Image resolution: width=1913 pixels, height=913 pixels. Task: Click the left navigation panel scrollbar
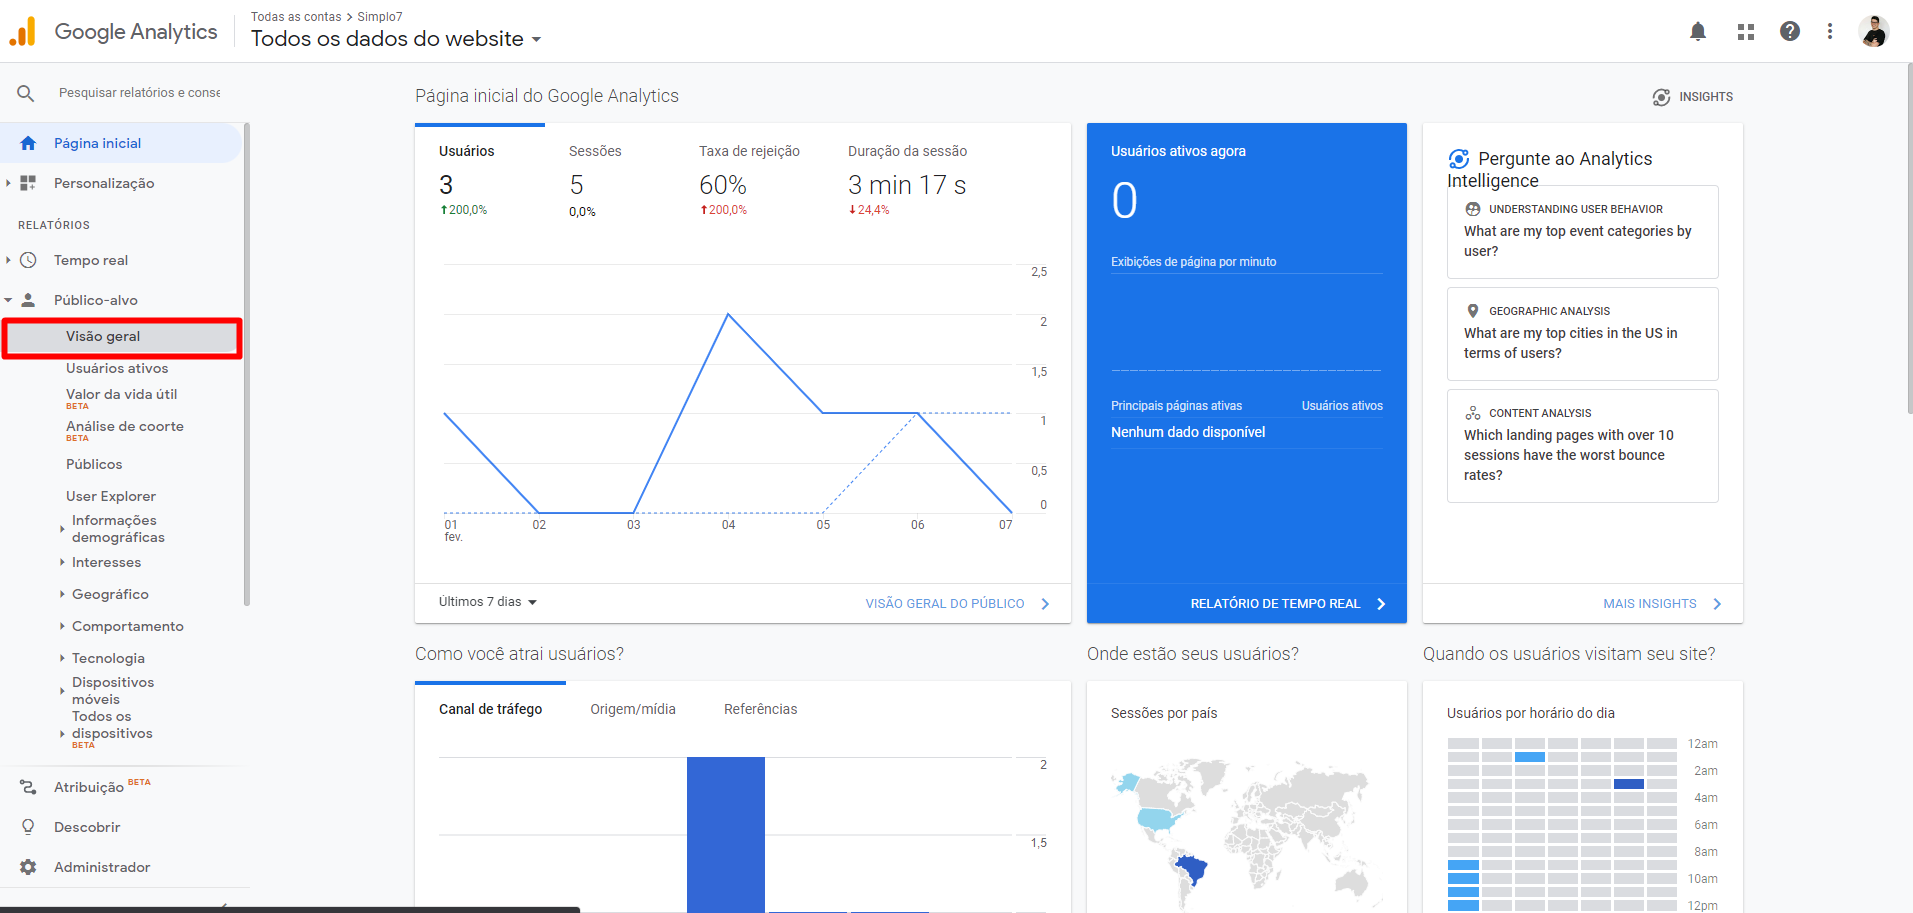pyautogui.click(x=246, y=365)
